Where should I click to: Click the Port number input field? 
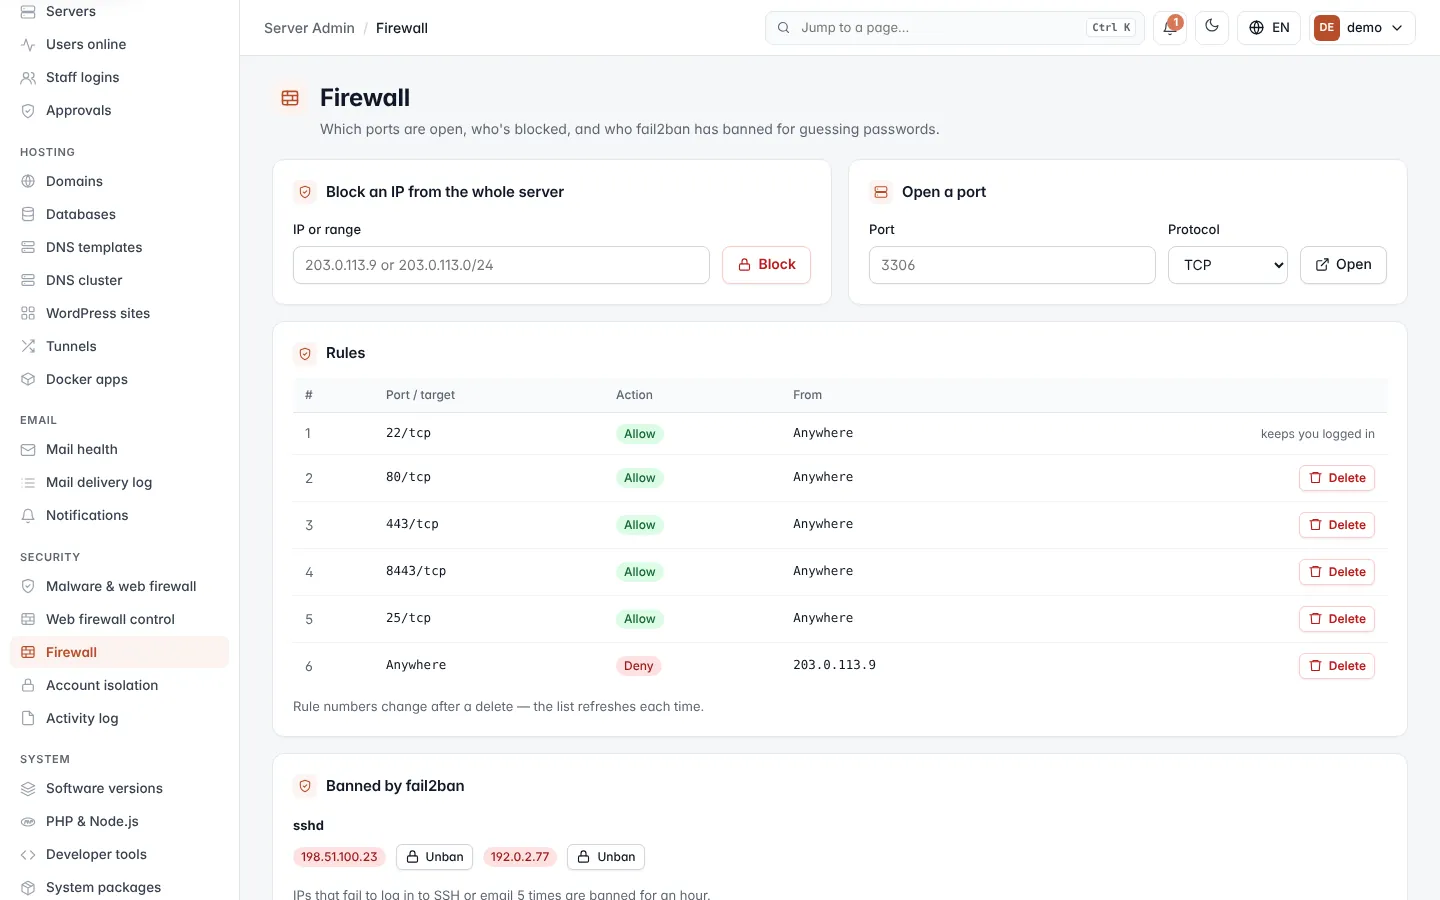[x=1012, y=265]
